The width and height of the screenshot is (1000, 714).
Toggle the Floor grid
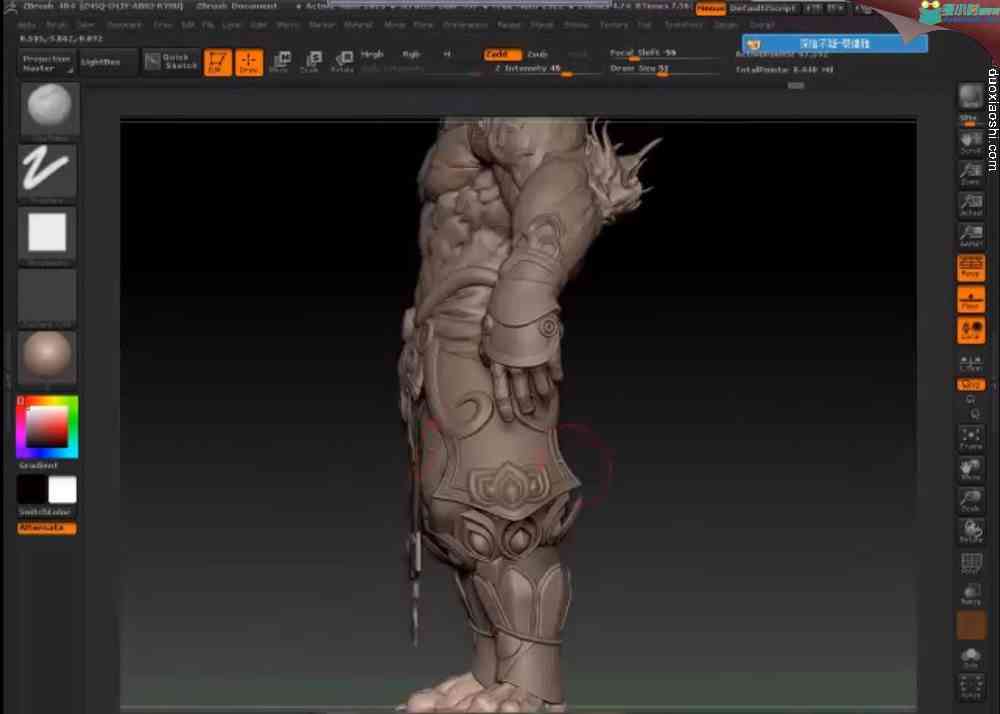971,299
